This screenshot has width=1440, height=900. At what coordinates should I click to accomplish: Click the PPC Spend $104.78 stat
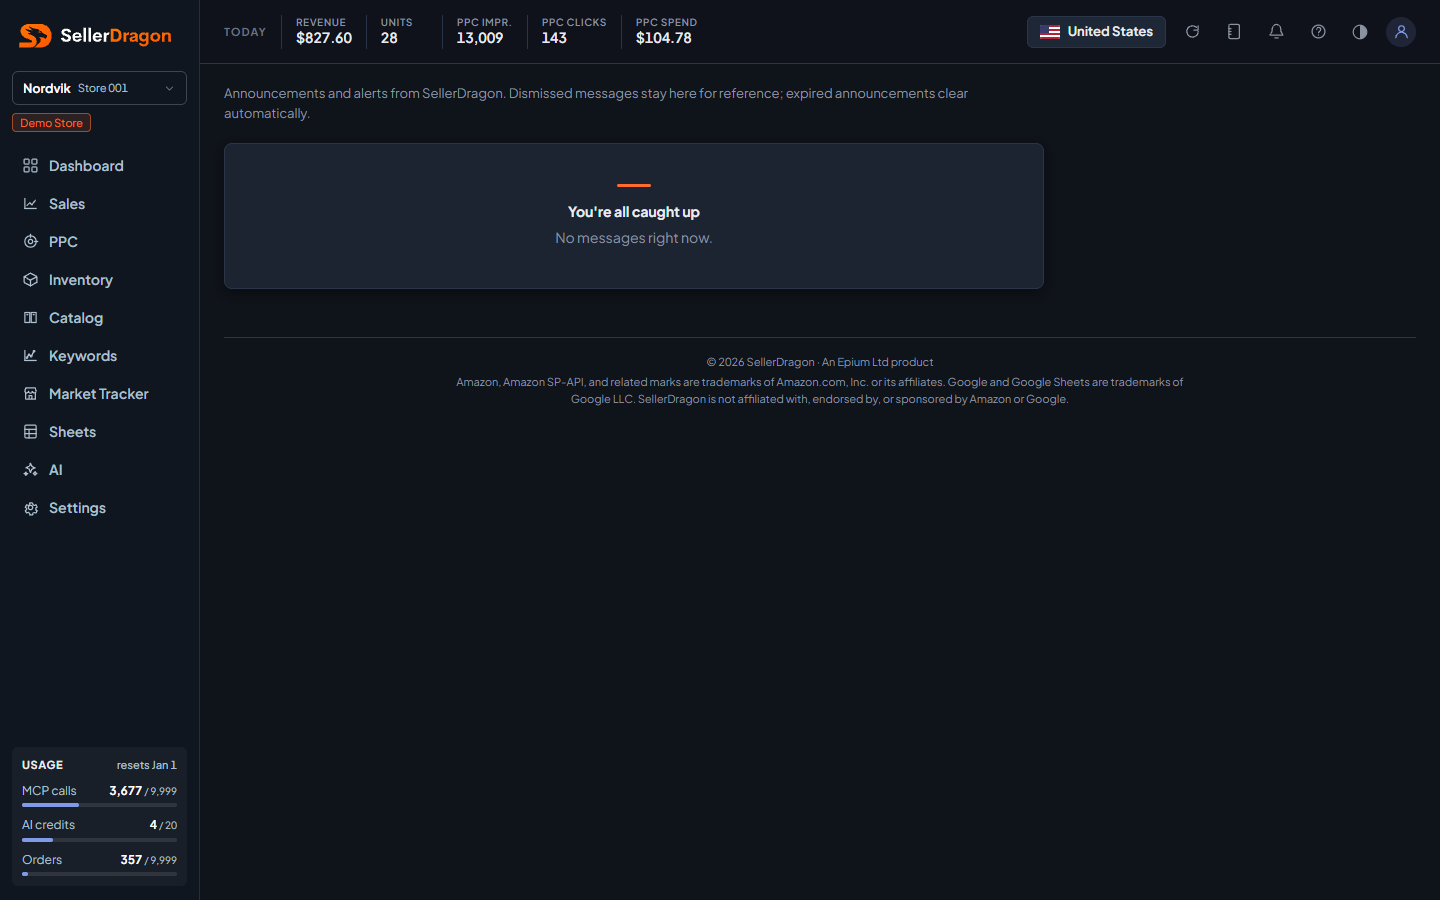click(x=666, y=31)
